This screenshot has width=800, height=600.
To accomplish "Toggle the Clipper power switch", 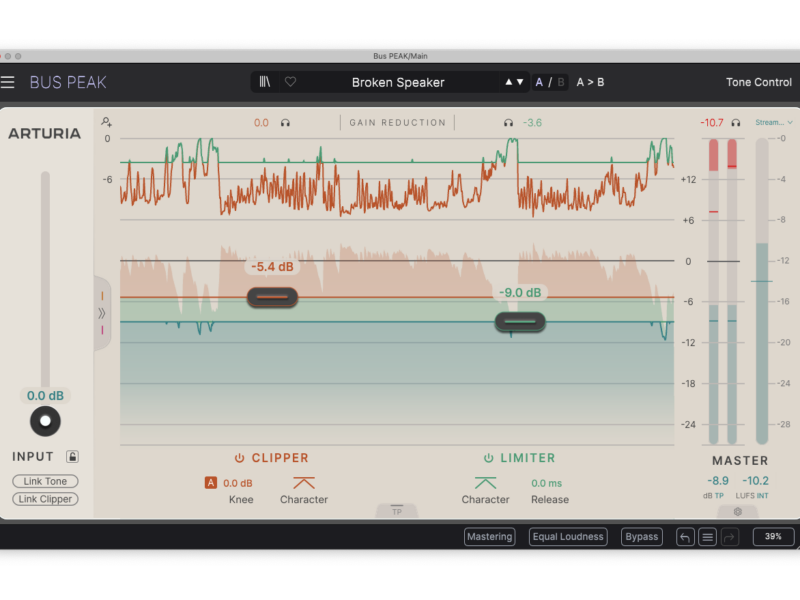I will [240, 458].
